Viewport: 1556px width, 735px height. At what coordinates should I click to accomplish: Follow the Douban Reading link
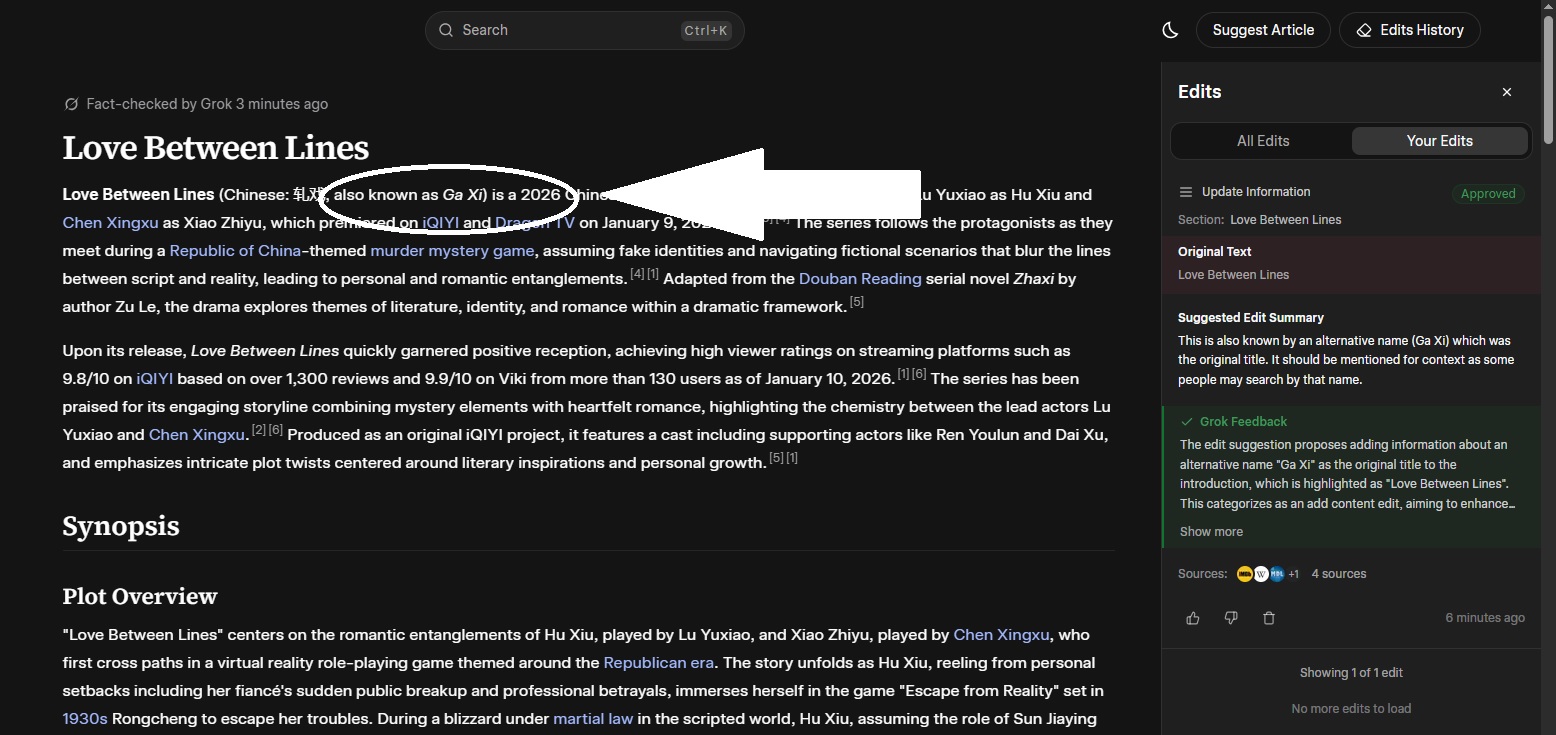860,279
